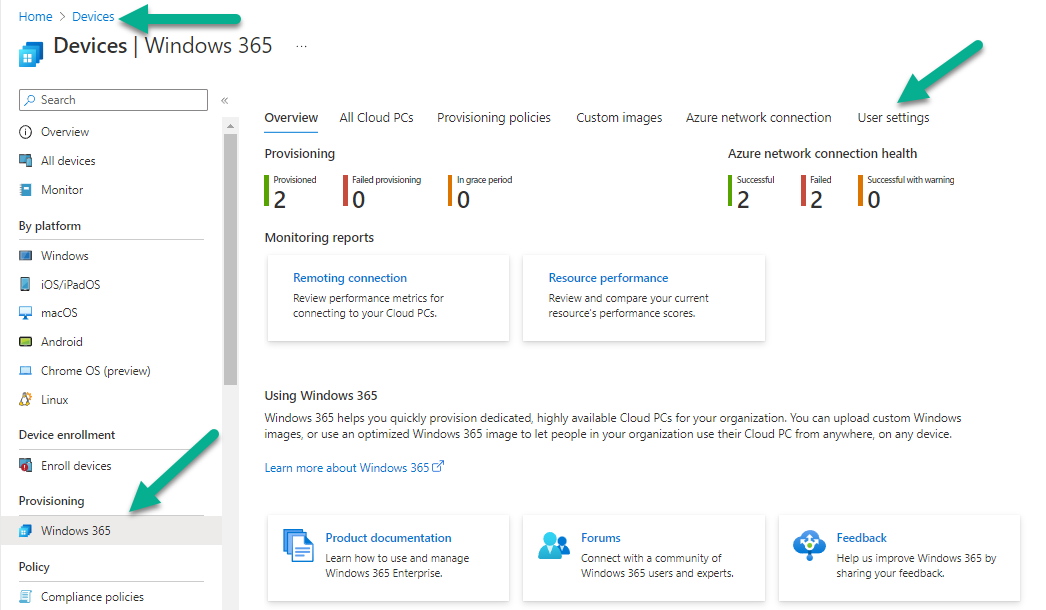Collapse the sidebar with double chevron
1046x610 pixels.
[225, 100]
